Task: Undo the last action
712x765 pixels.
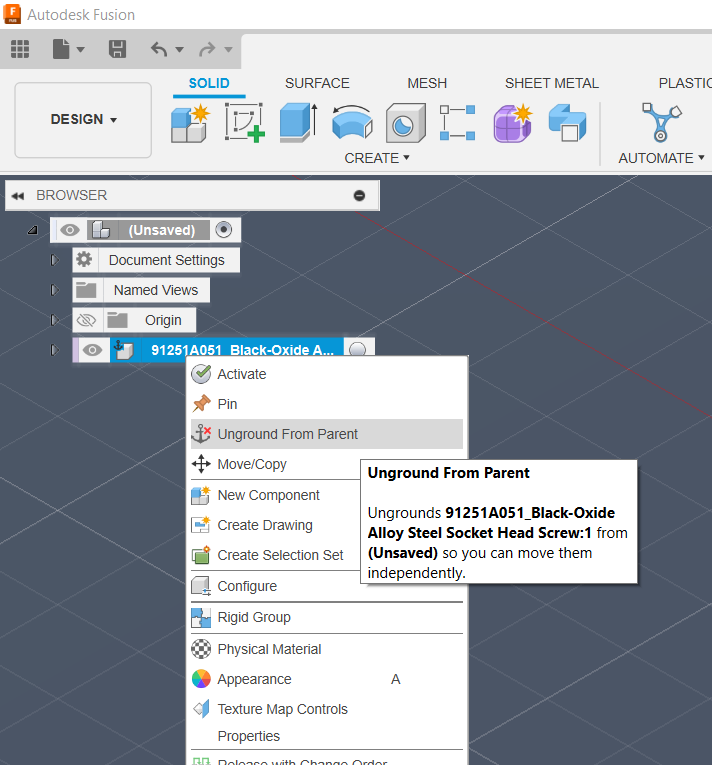Action: point(159,49)
